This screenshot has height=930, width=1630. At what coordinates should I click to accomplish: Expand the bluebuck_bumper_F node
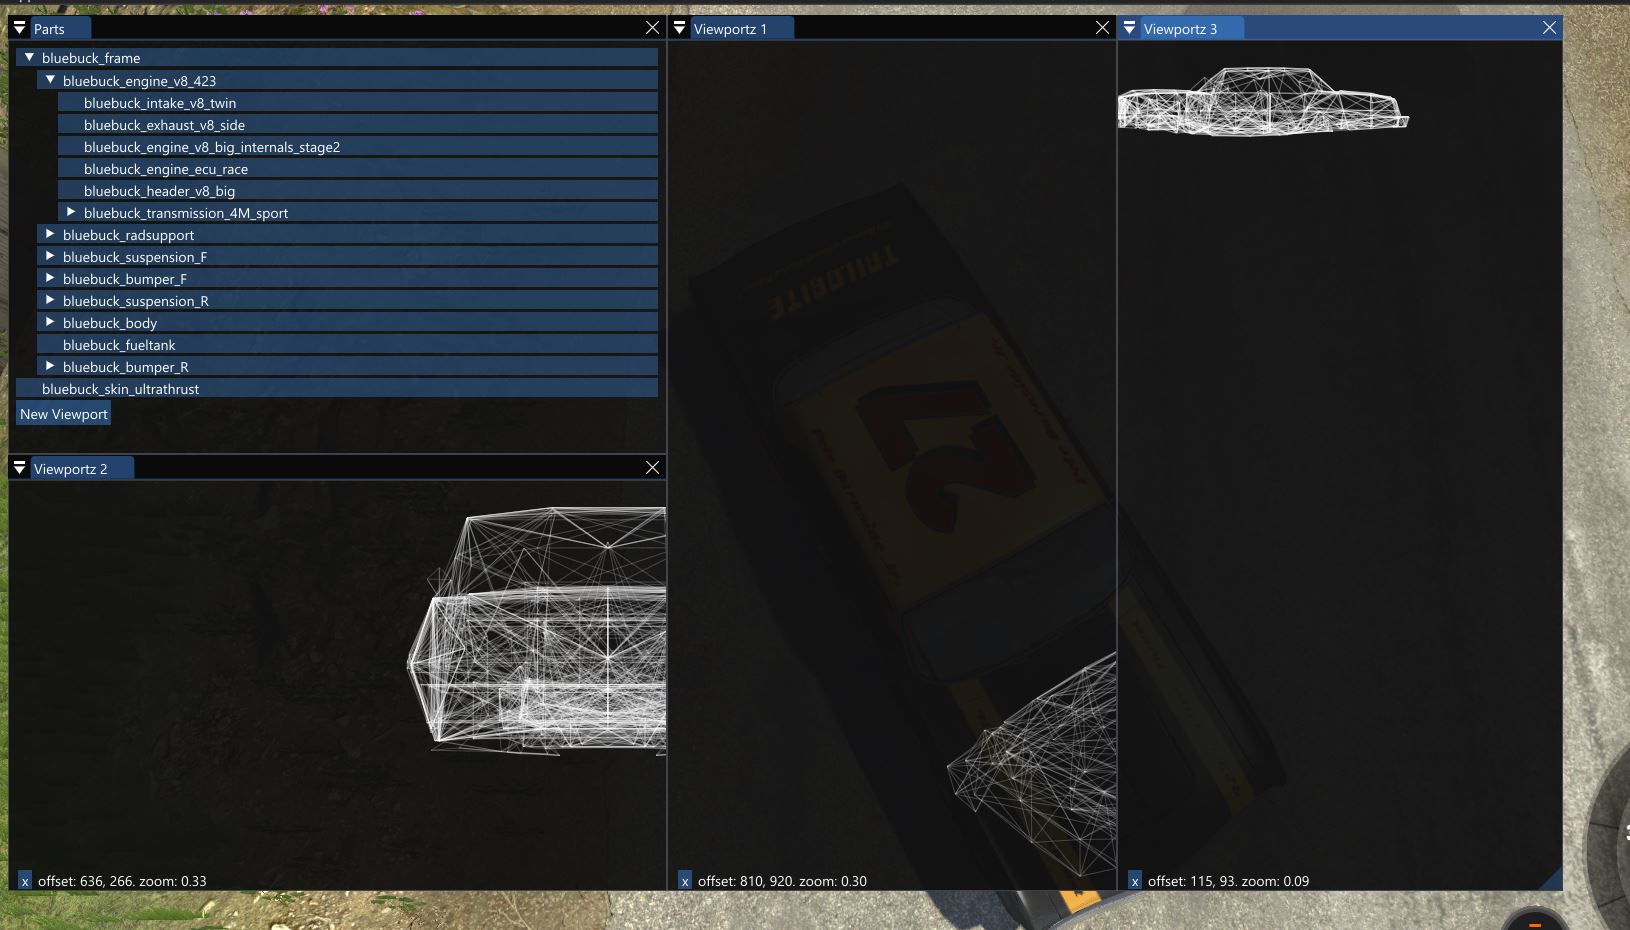[50, 278]
